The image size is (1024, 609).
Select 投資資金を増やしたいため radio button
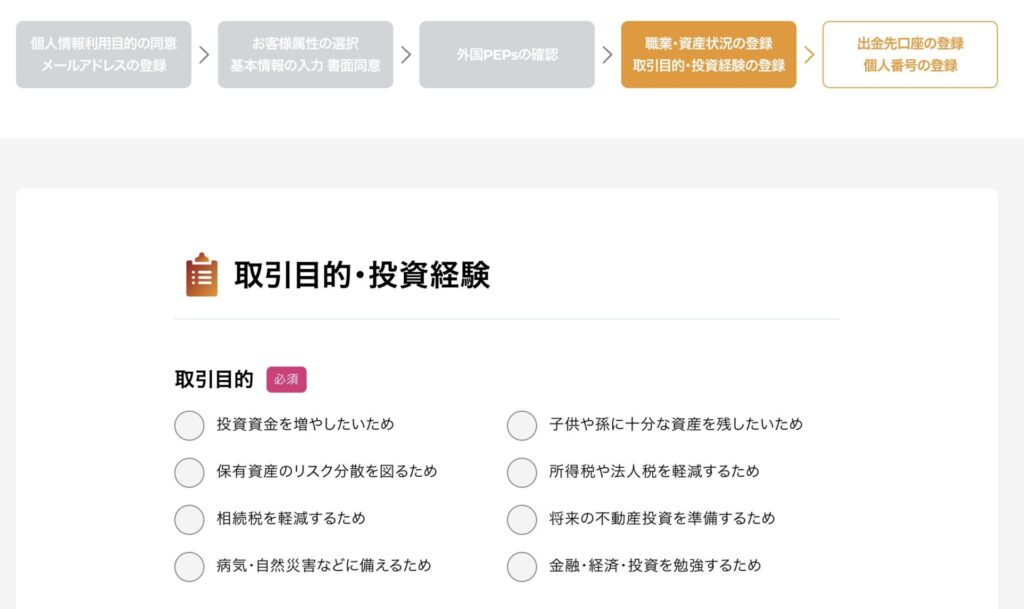(x=189, y=425)
